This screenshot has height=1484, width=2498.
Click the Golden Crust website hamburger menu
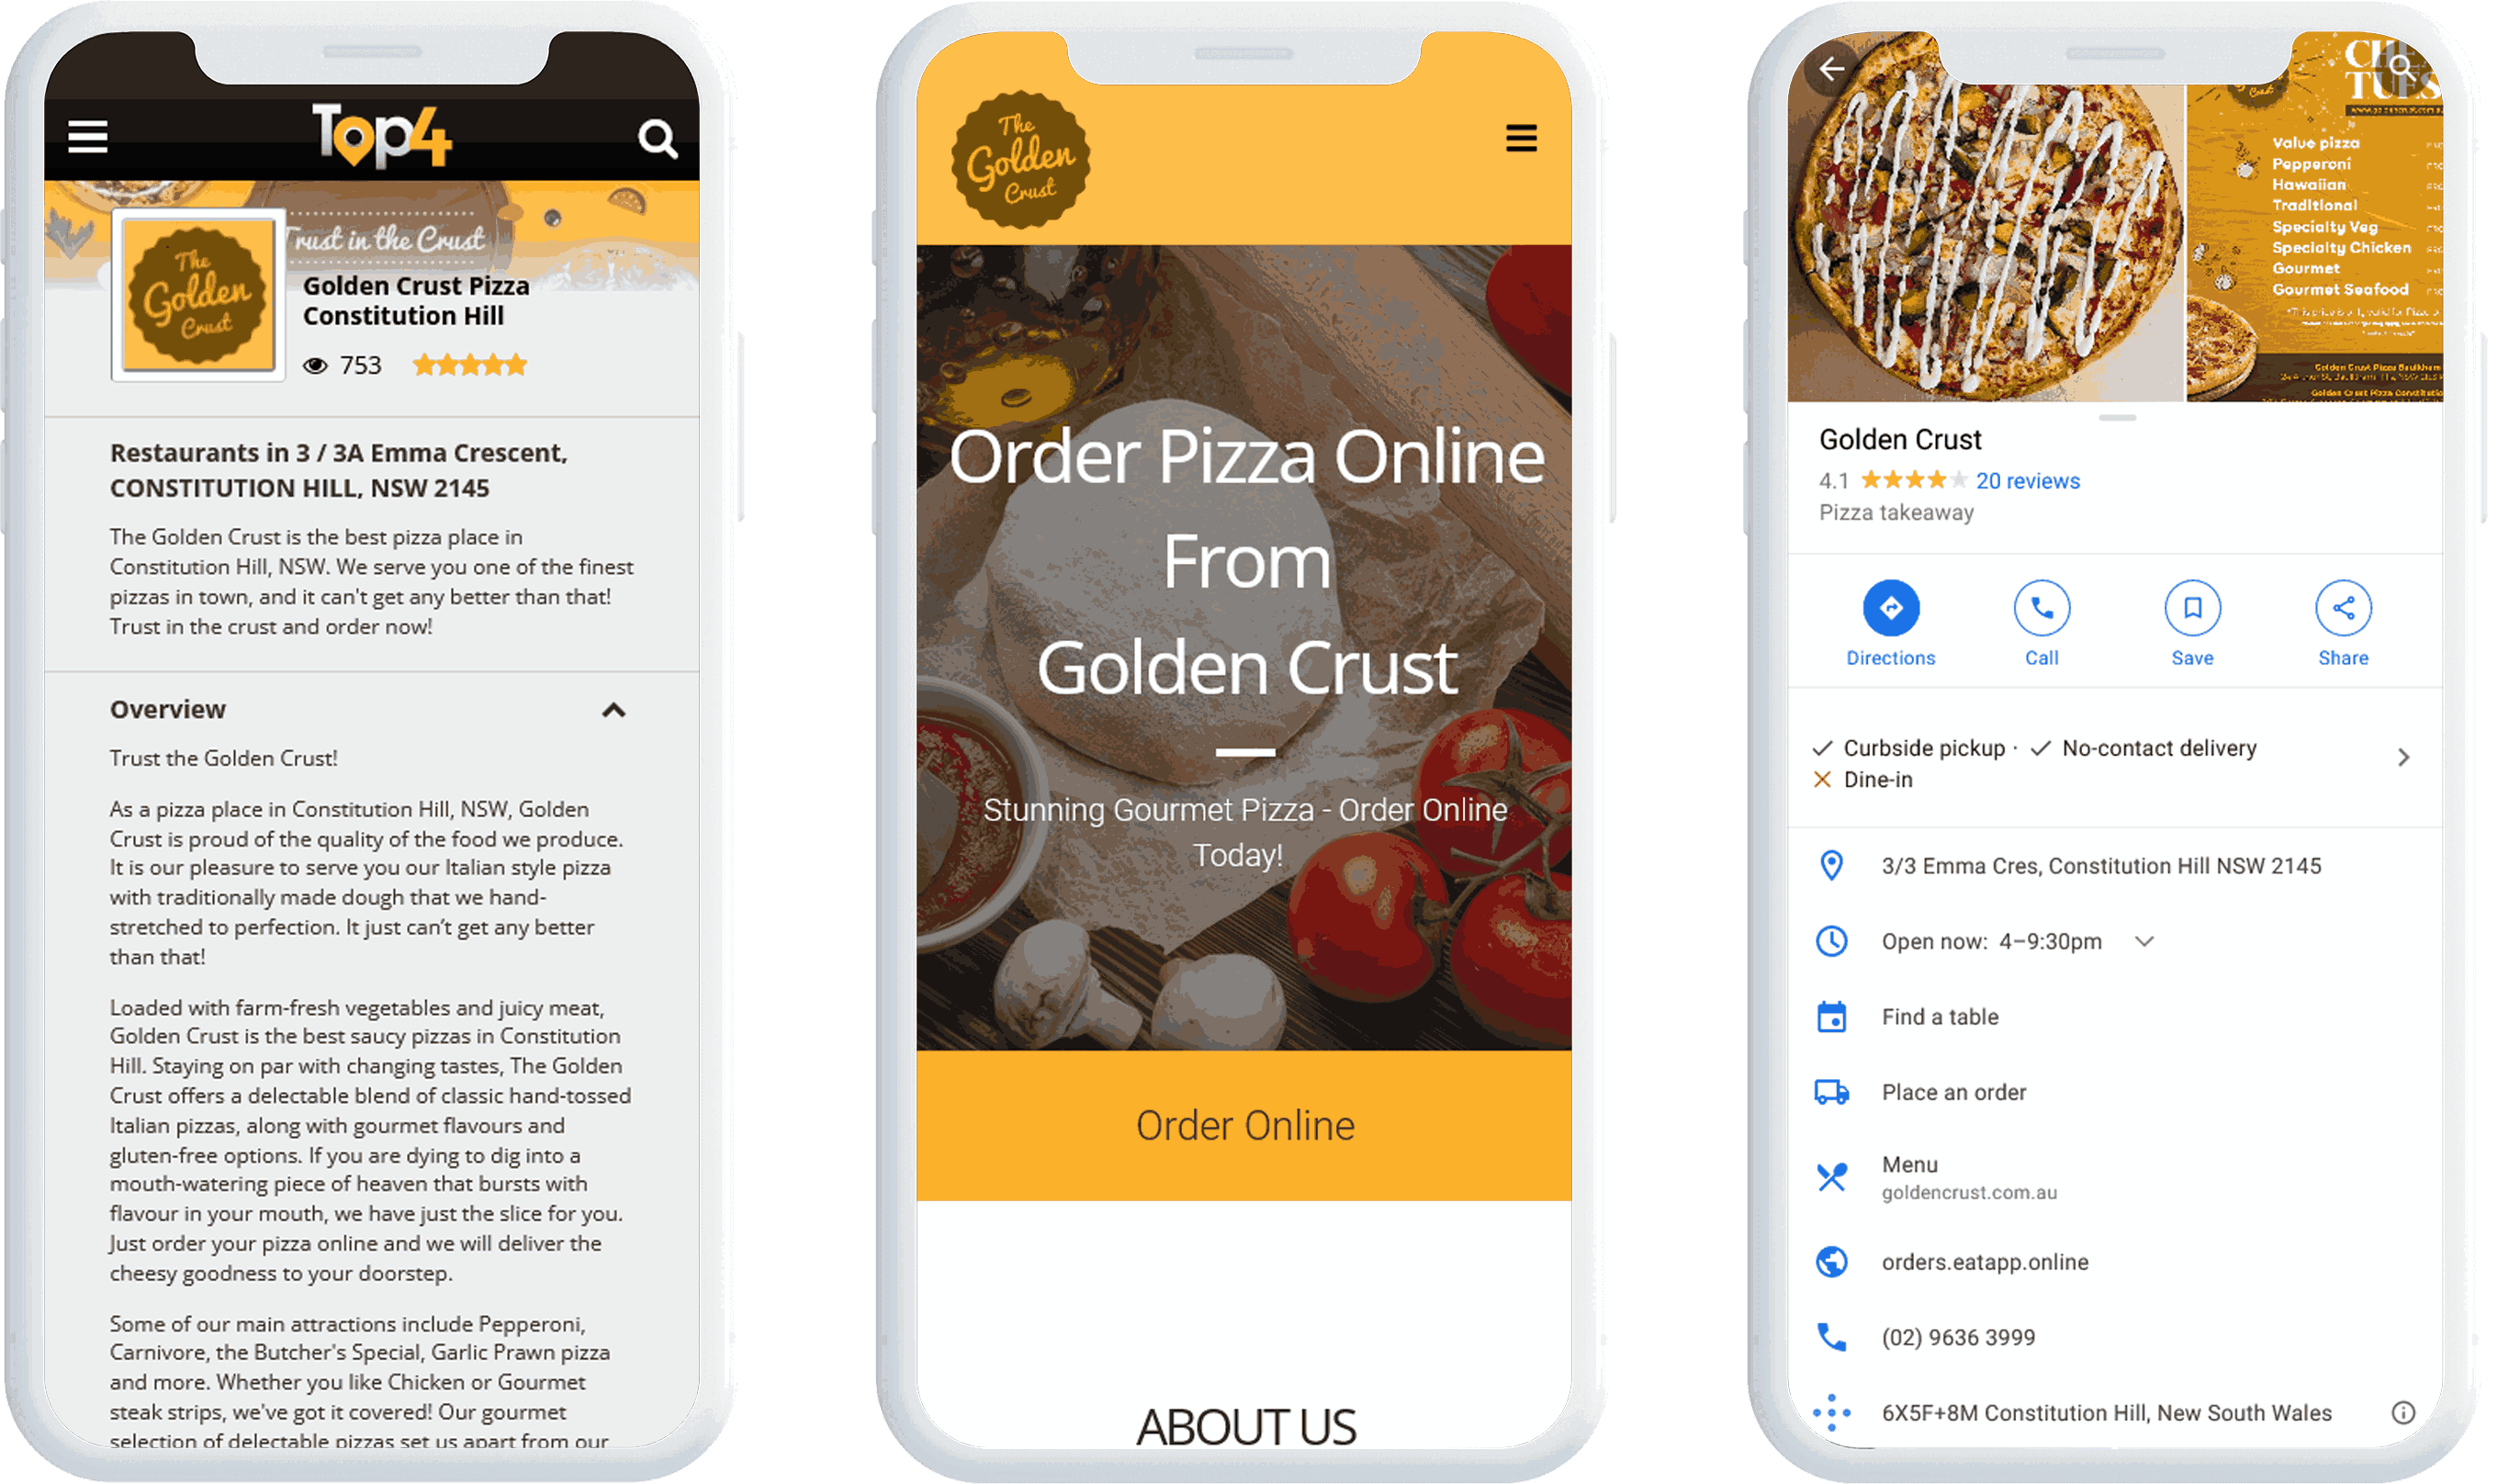tap(1517, 138)
